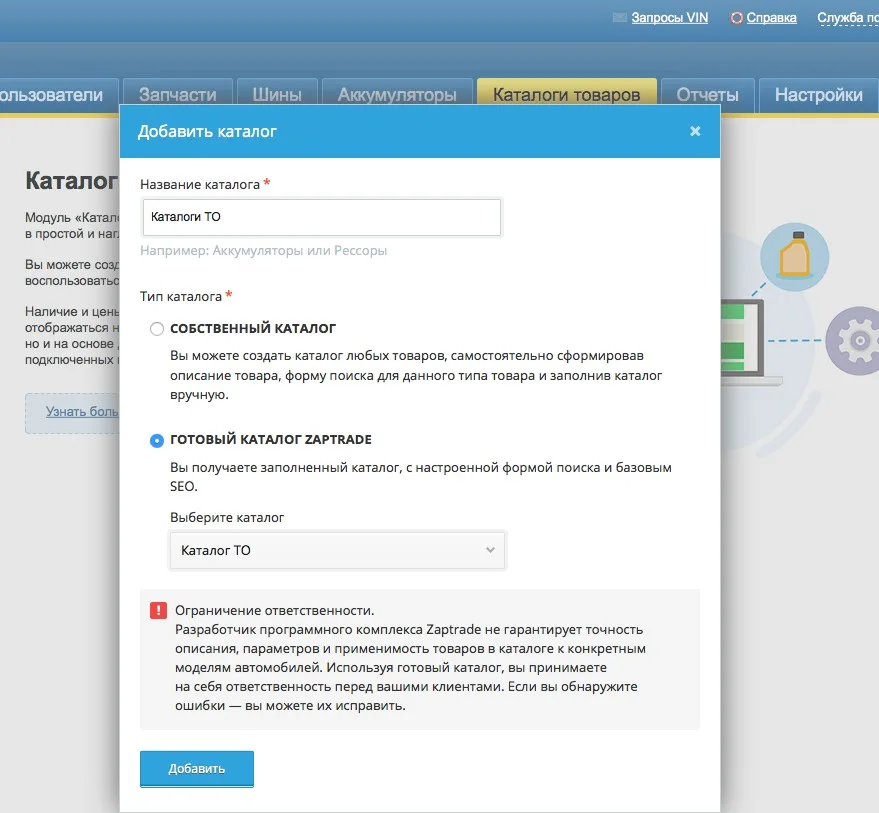879x813 pixels.
Task: Close the Добавить каталог dialog with X
Action: 695,131
